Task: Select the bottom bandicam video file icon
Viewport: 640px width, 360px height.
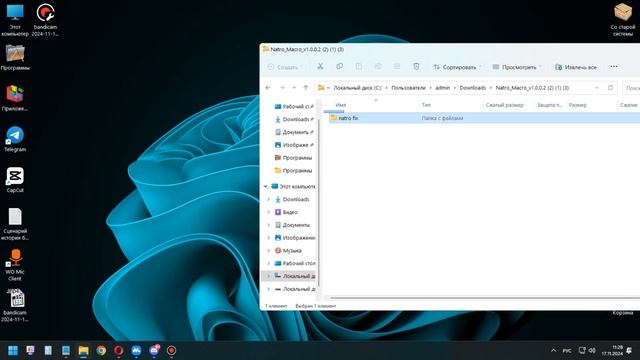Action: pos(15,305)
